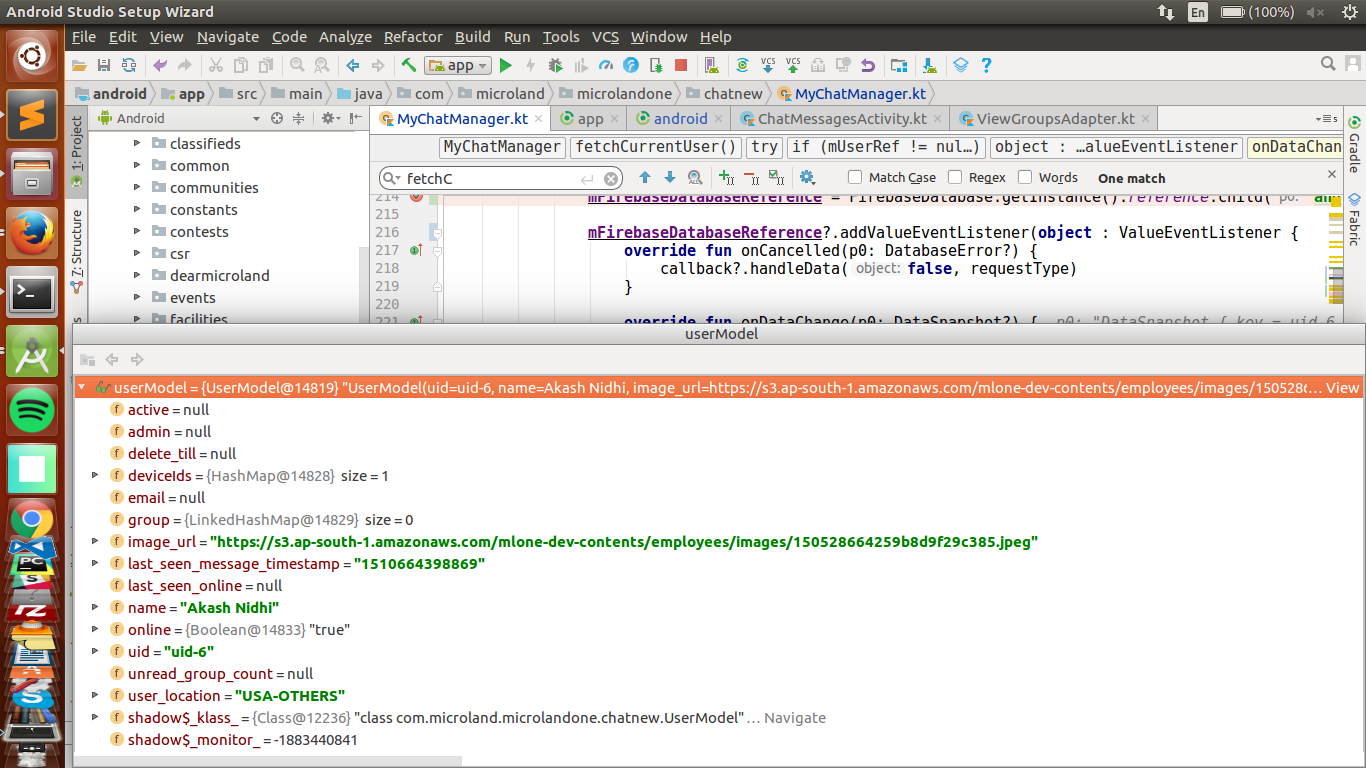Click the Scroll from Source target icon
The height and width of the screenshot is (768, 1366).
[x=277, y=118]
